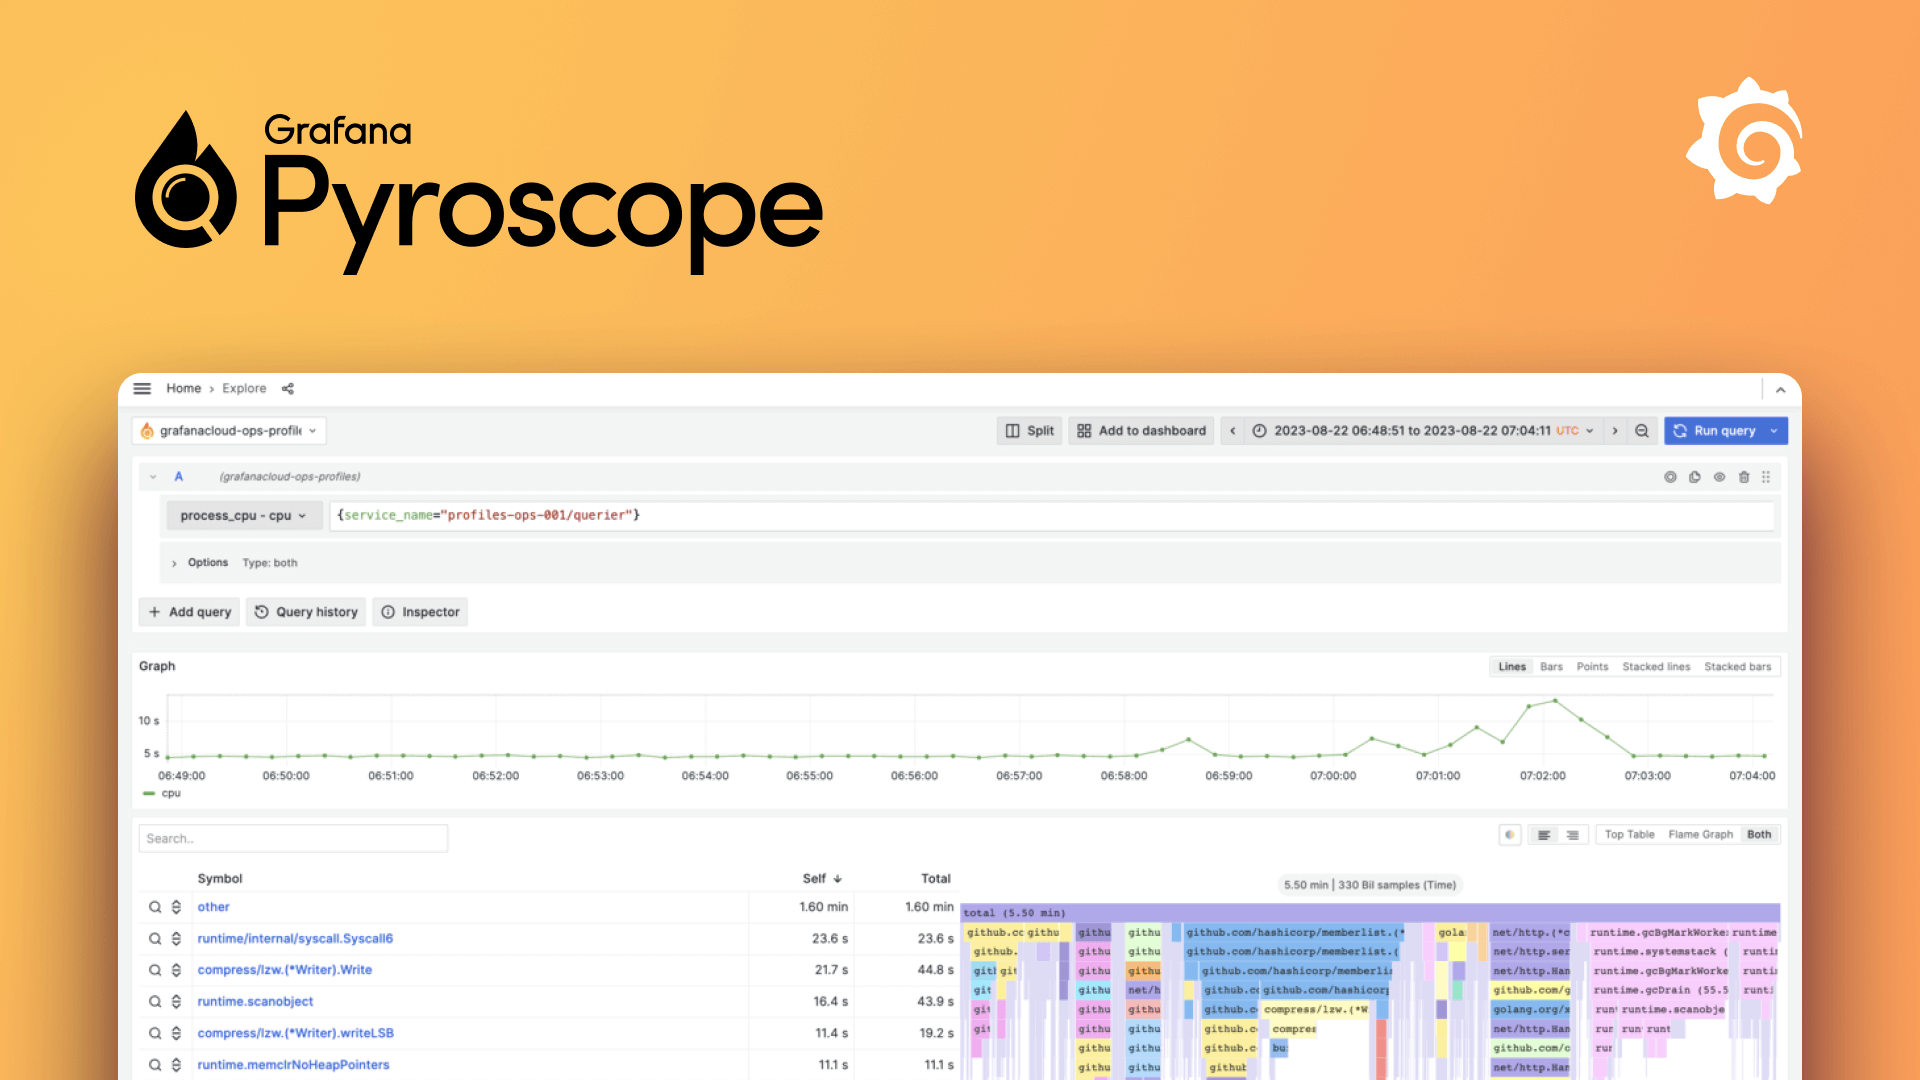The width and height of the screenshot is (1920, 1080).
Task: Click the zoom out time range icon
Action: [1642, 431]
